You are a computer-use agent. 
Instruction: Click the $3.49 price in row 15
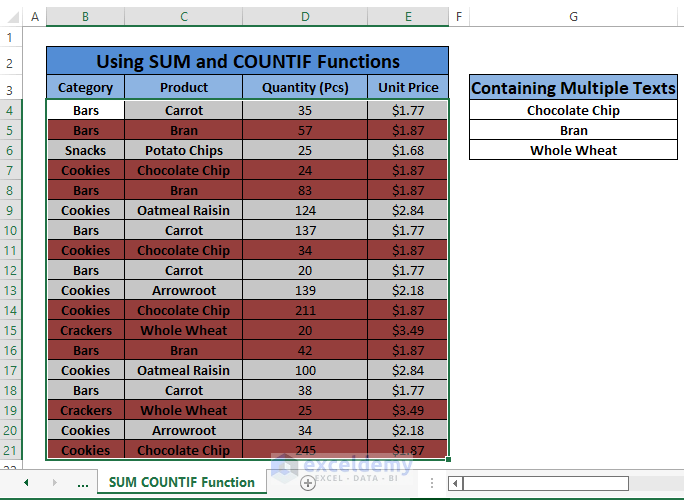click(x=408, y=330)
